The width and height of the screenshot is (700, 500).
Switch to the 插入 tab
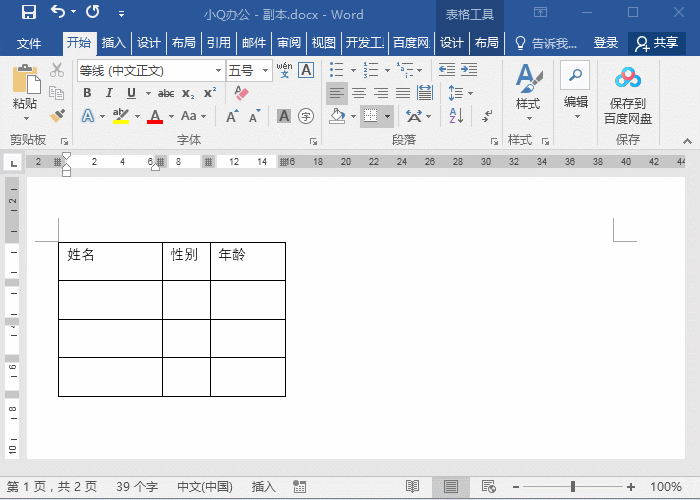(x=113, y=43)
